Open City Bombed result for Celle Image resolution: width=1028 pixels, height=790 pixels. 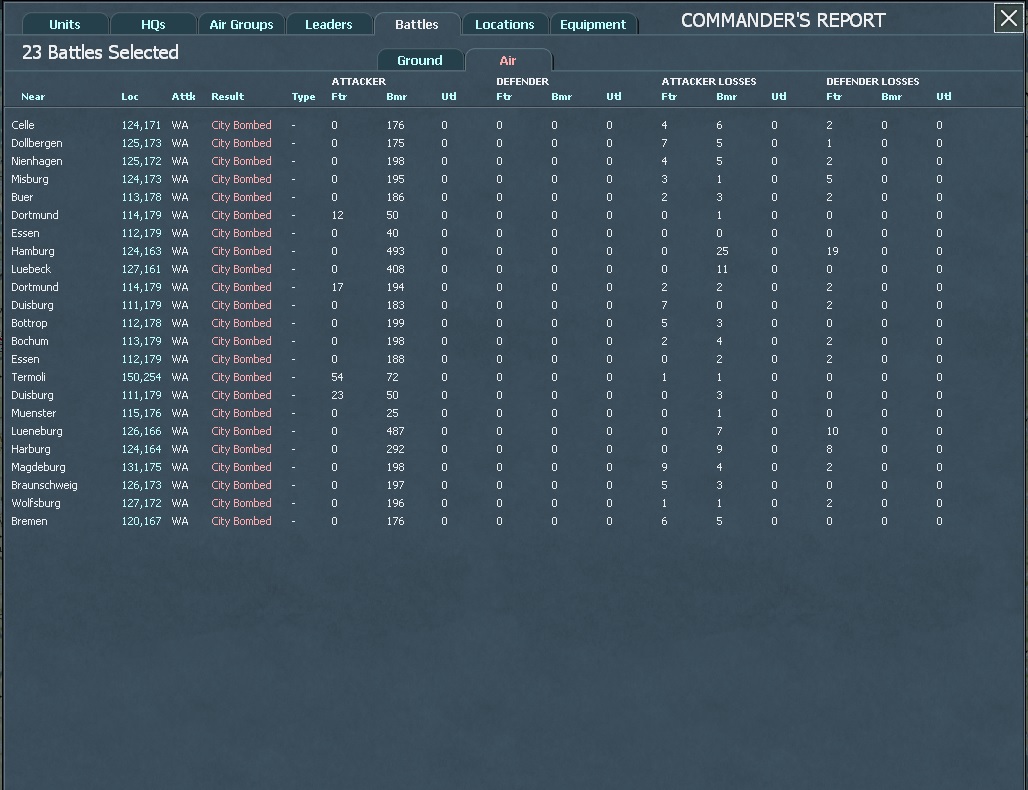point(241,125)
